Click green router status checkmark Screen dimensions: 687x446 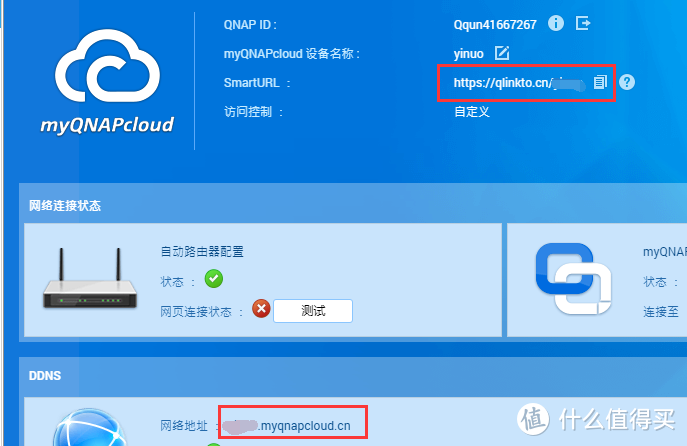tap(214, 279)
